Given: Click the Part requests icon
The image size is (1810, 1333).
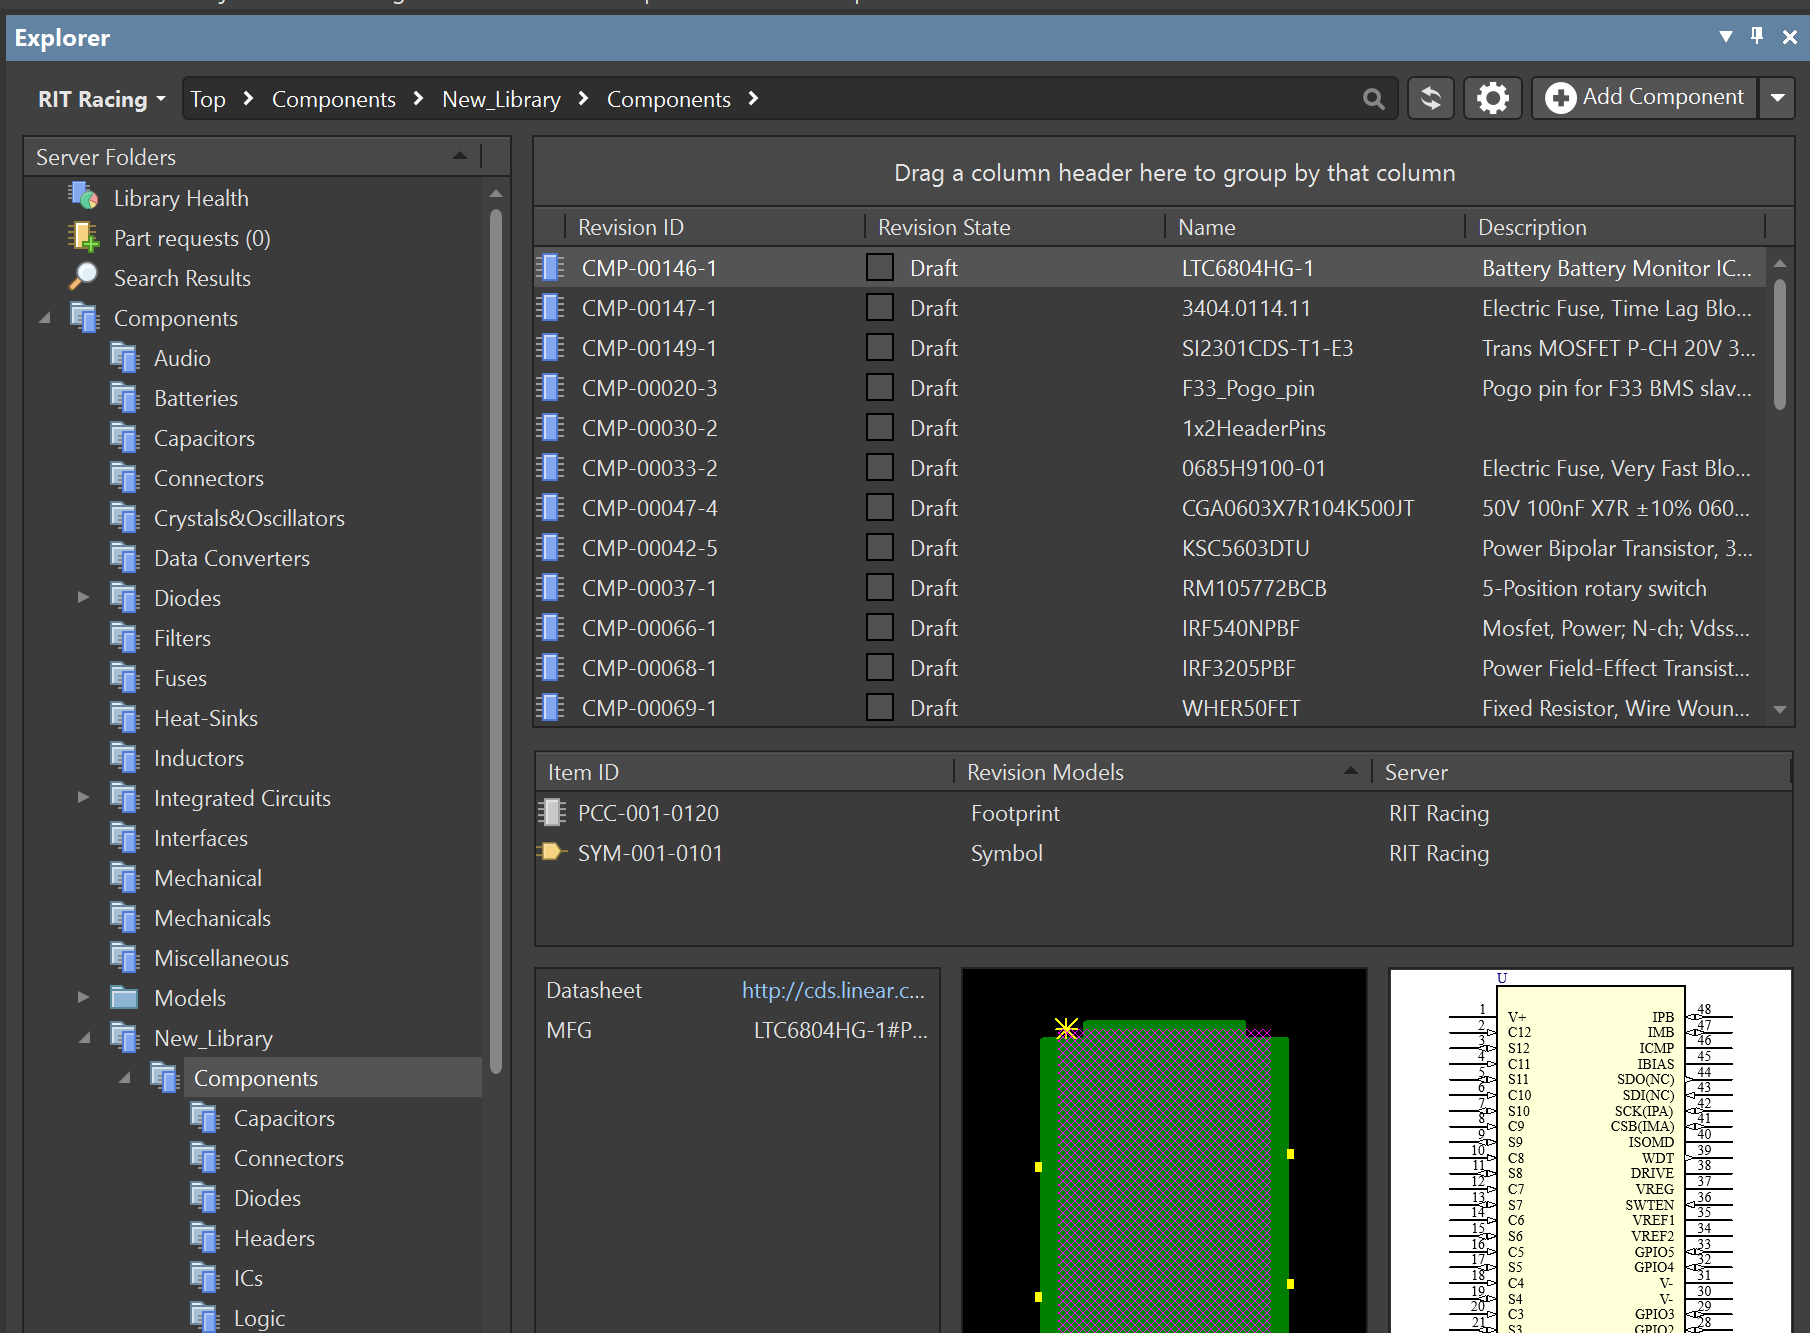Looking at the screenshot, I should [x=83, y=237].
